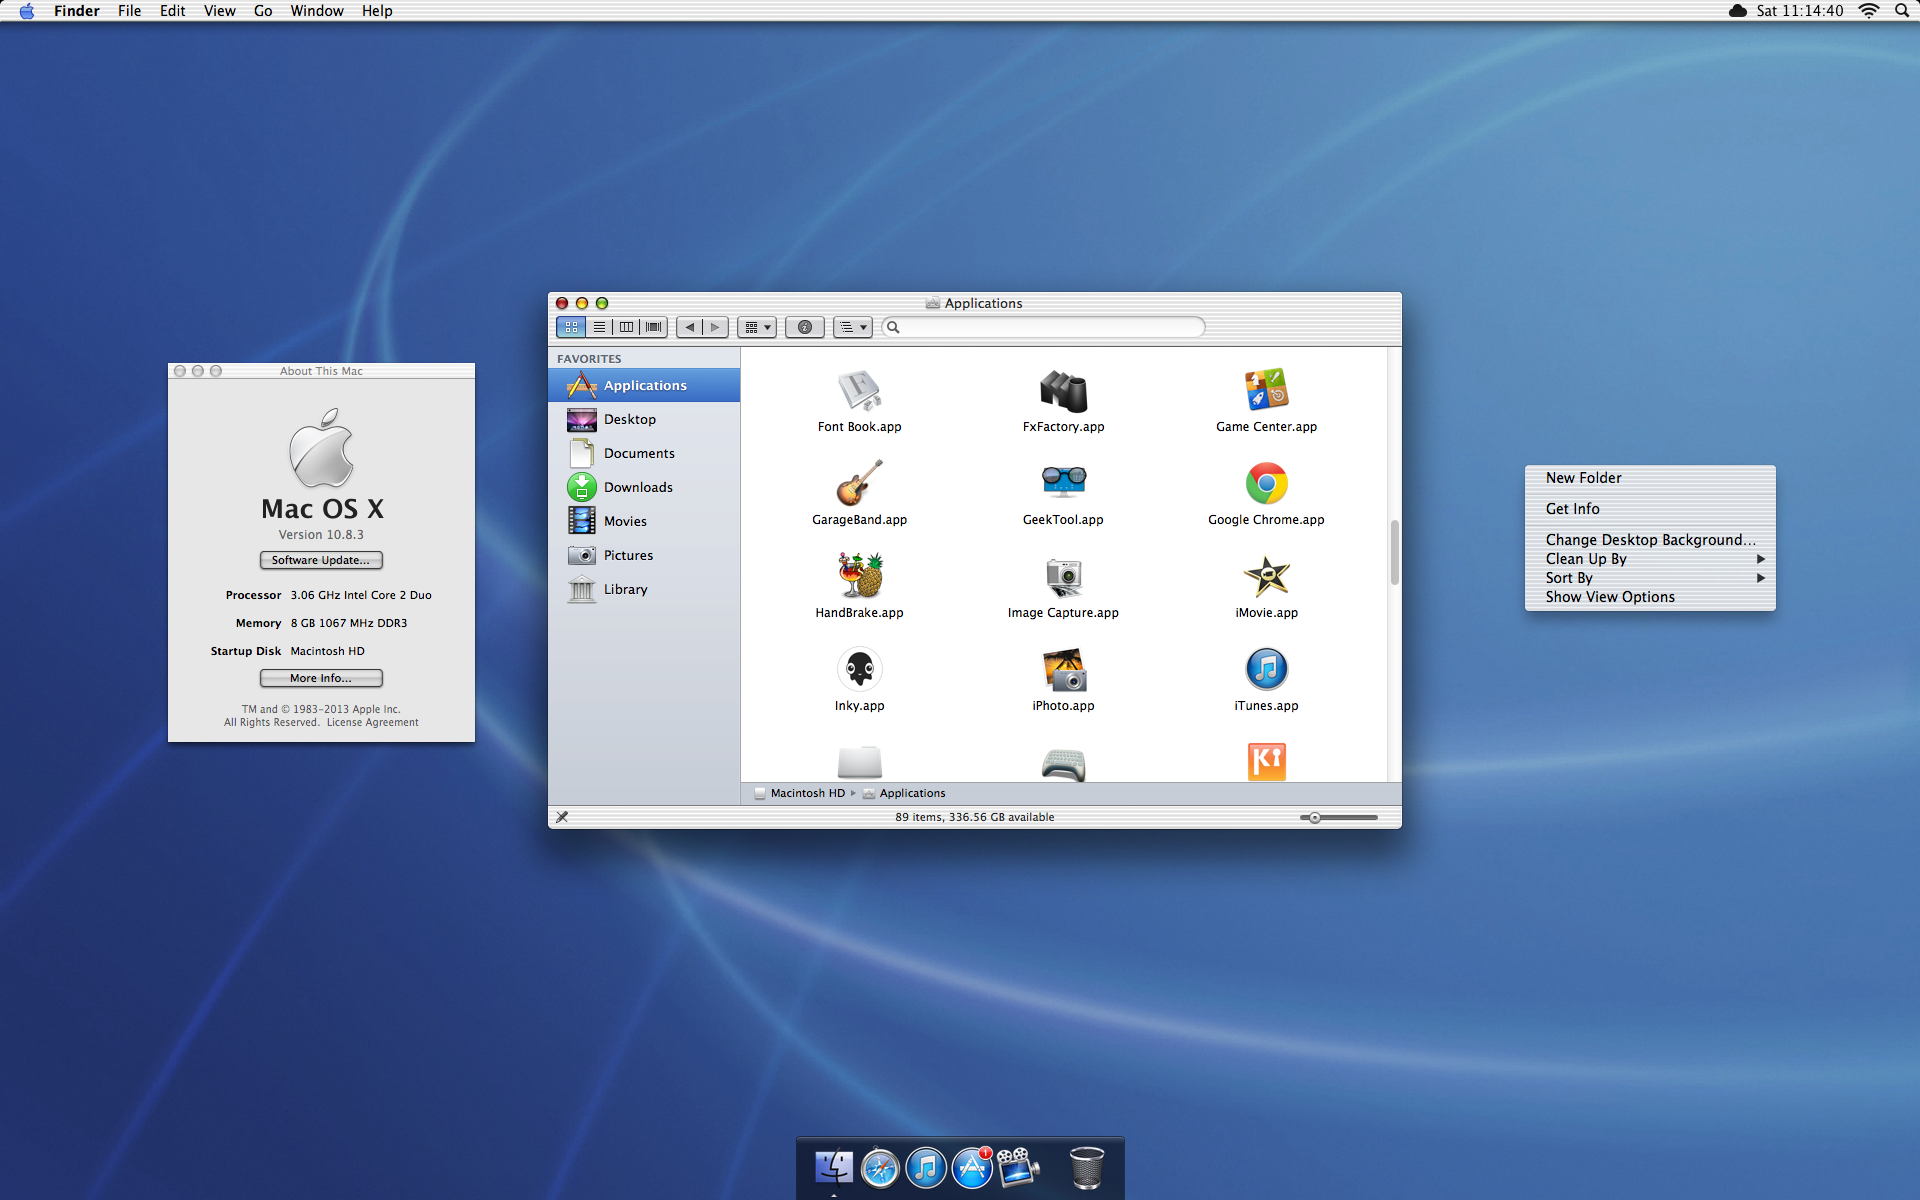Choose Show View Options
The width and height of the screenshot is (1920, 1200).
[1650, 597]
